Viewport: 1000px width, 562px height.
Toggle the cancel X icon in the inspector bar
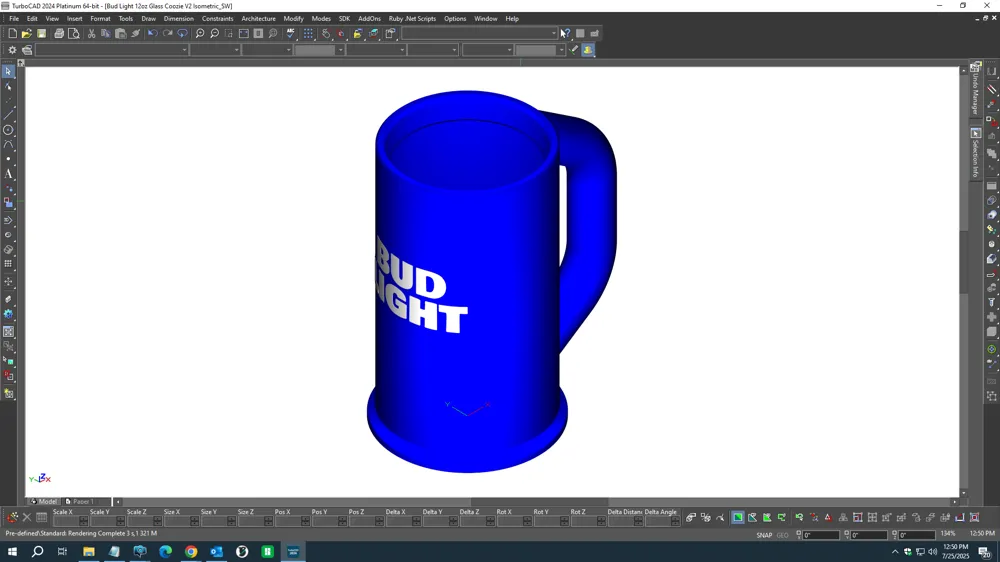click(x=27, y=517)
